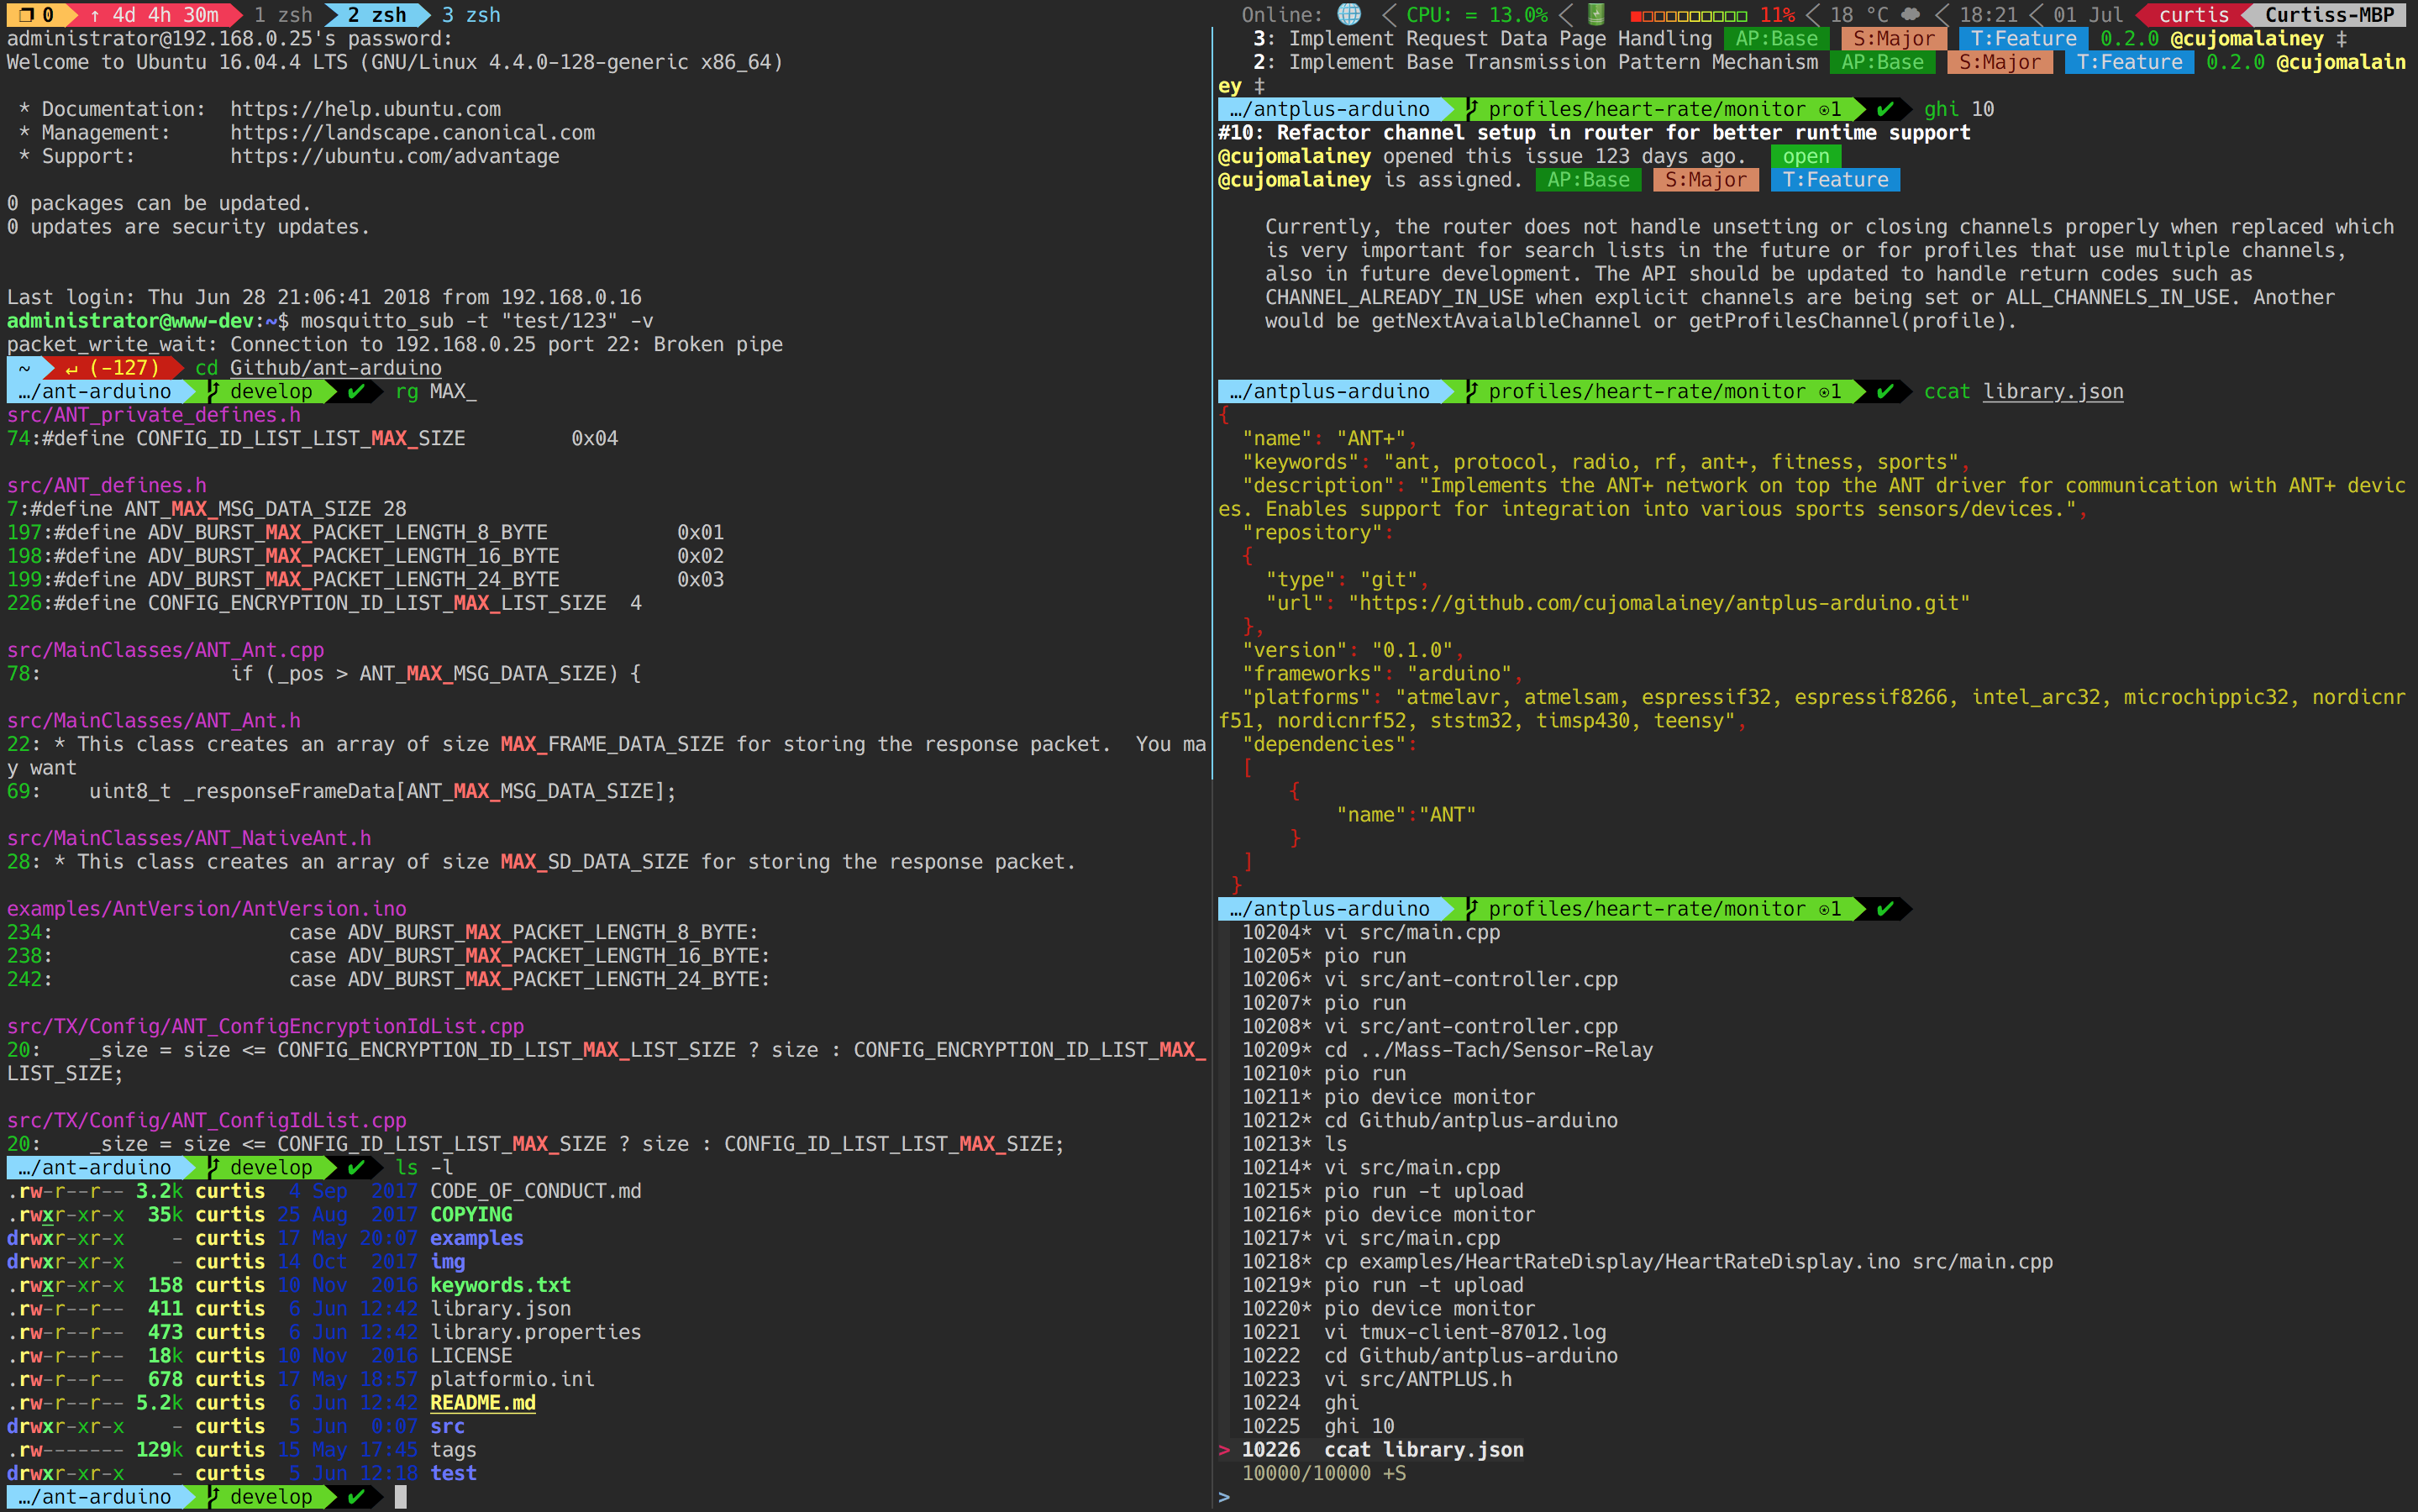Click the weather cloud icon
The image size is (2418, 1512).
click(1911, 14)
